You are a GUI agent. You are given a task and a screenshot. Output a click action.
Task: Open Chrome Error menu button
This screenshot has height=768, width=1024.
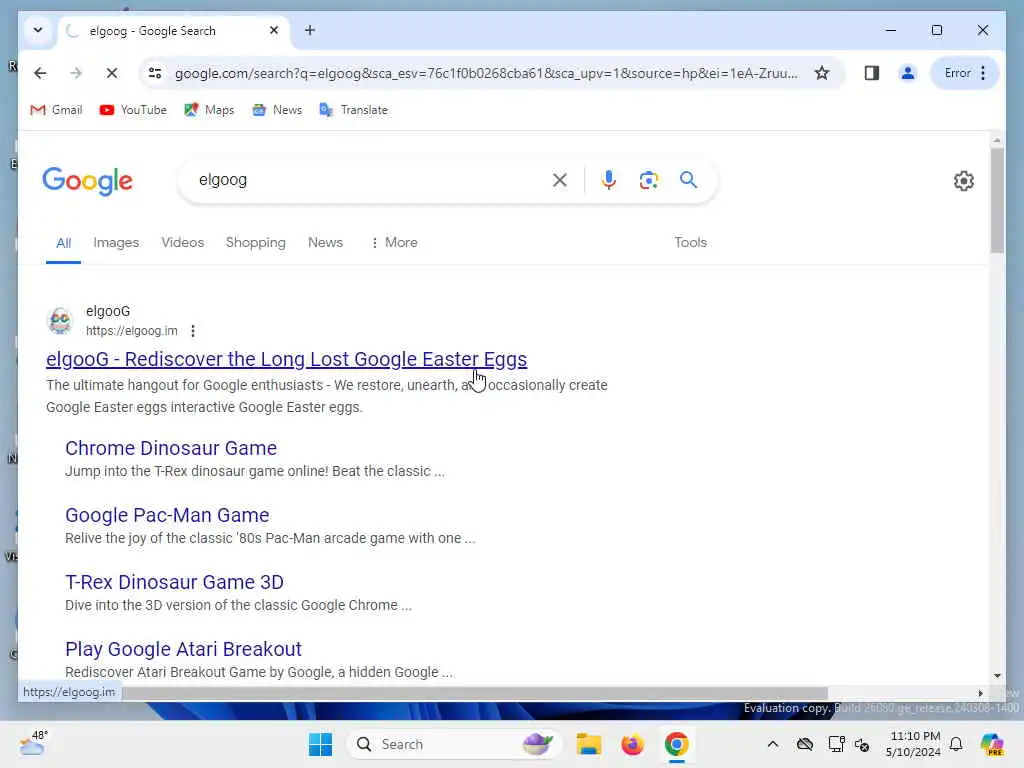965,73
